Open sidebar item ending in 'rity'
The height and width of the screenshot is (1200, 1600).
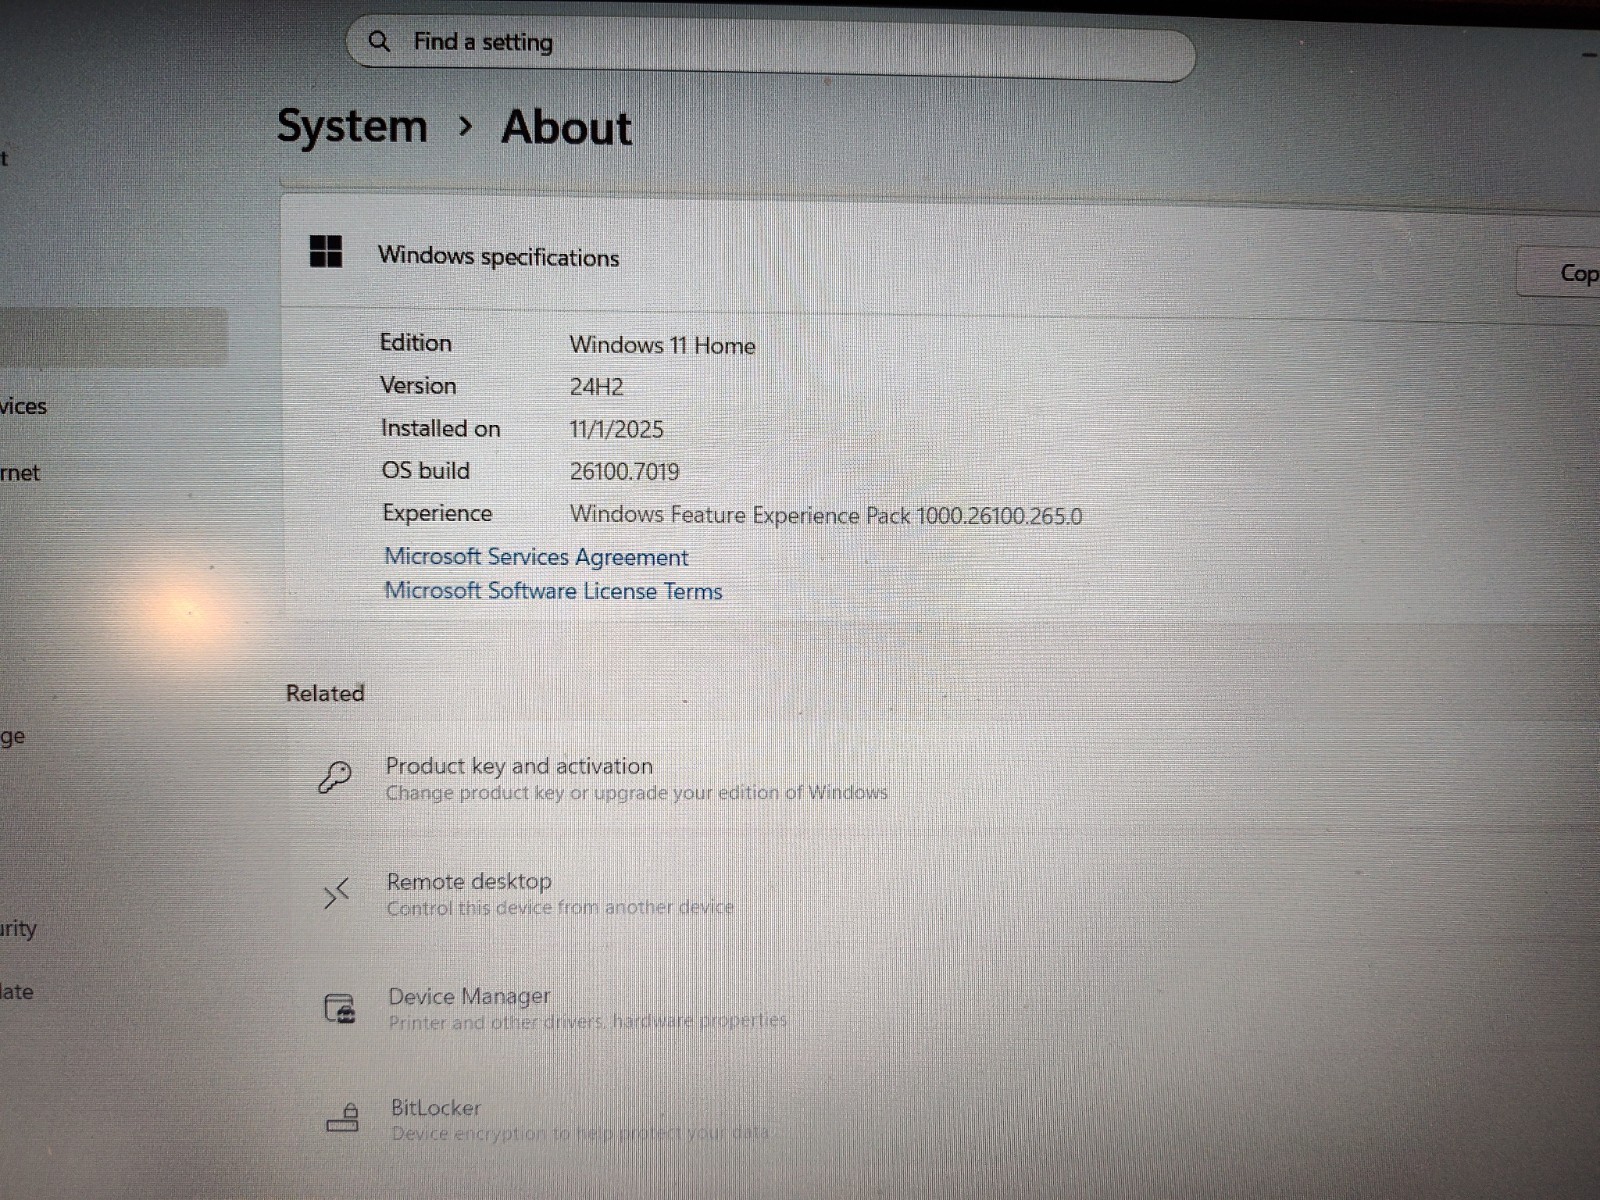[18, 929]
